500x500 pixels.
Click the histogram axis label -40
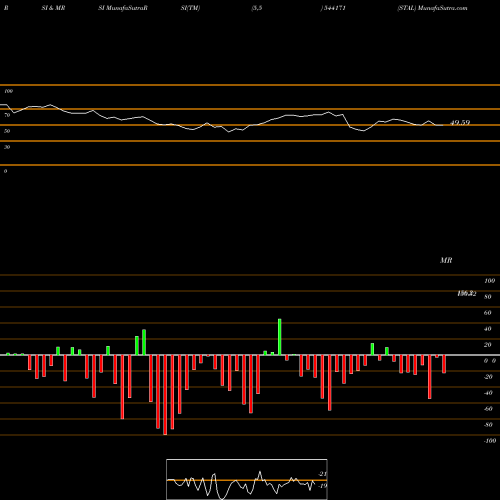coord(488,393)
